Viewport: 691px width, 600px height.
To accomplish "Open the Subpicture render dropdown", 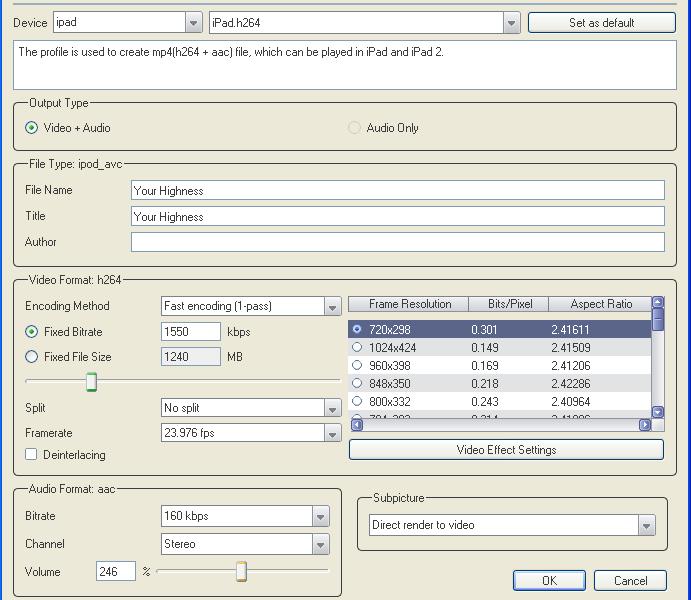I will point(646,526).
